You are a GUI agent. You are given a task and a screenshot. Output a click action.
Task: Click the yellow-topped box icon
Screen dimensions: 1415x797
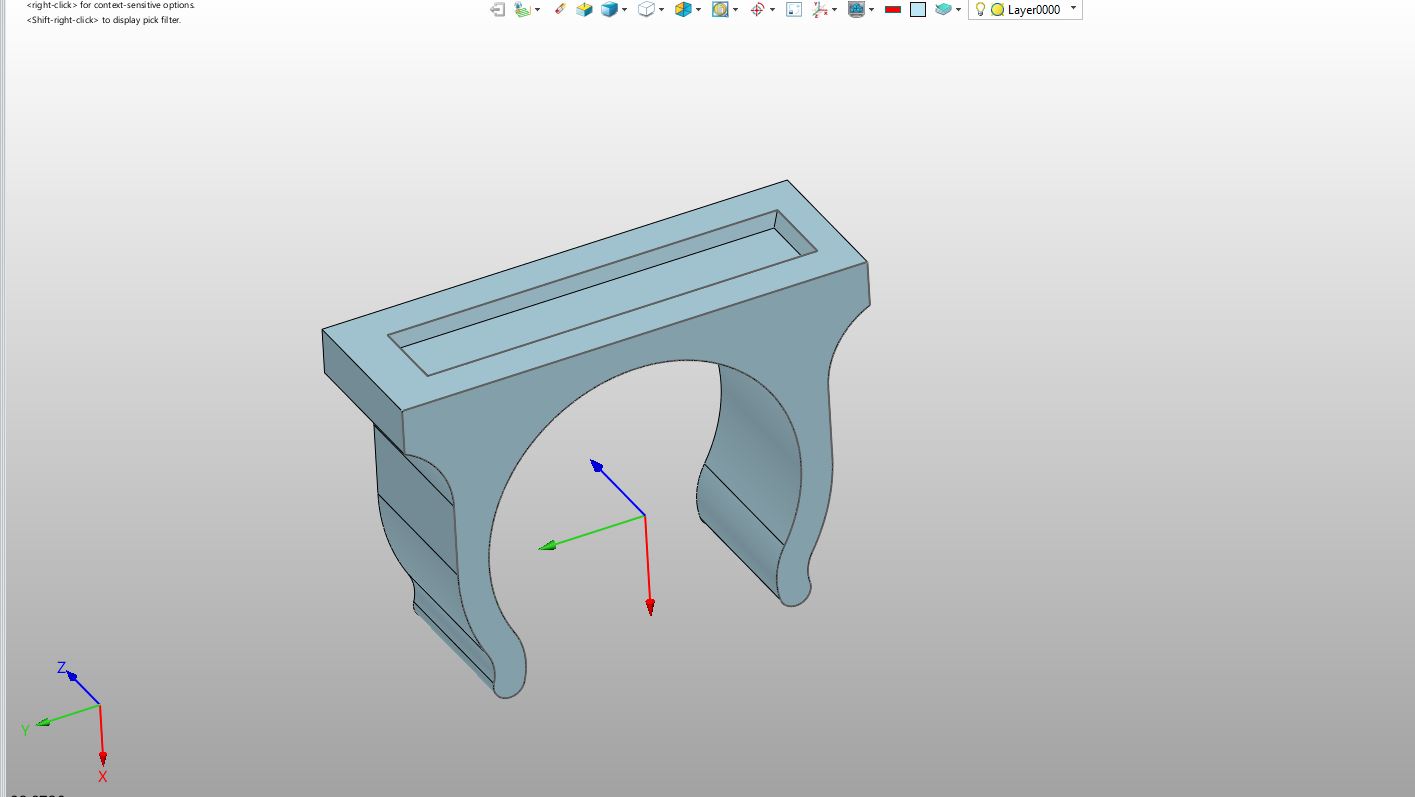pyautogui.click(x=584, y=9)
